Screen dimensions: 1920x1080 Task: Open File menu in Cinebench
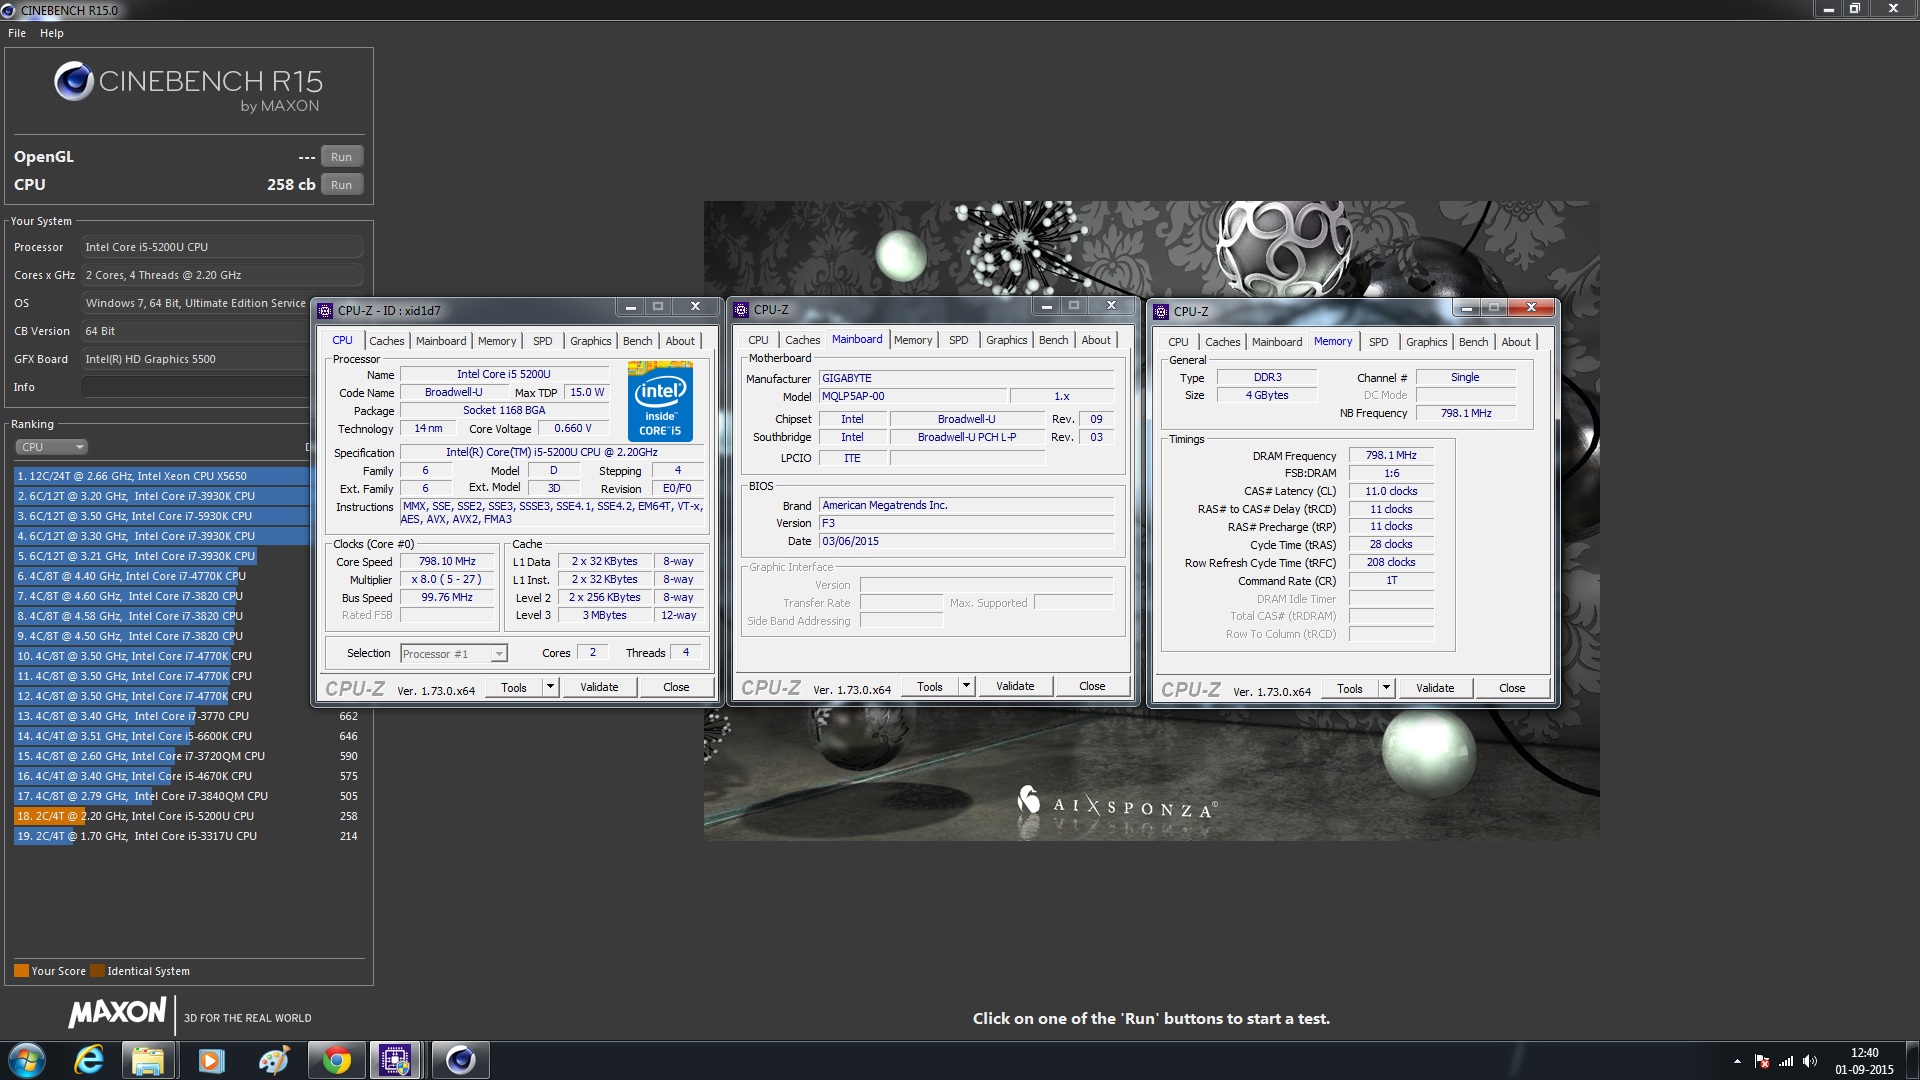17,33
